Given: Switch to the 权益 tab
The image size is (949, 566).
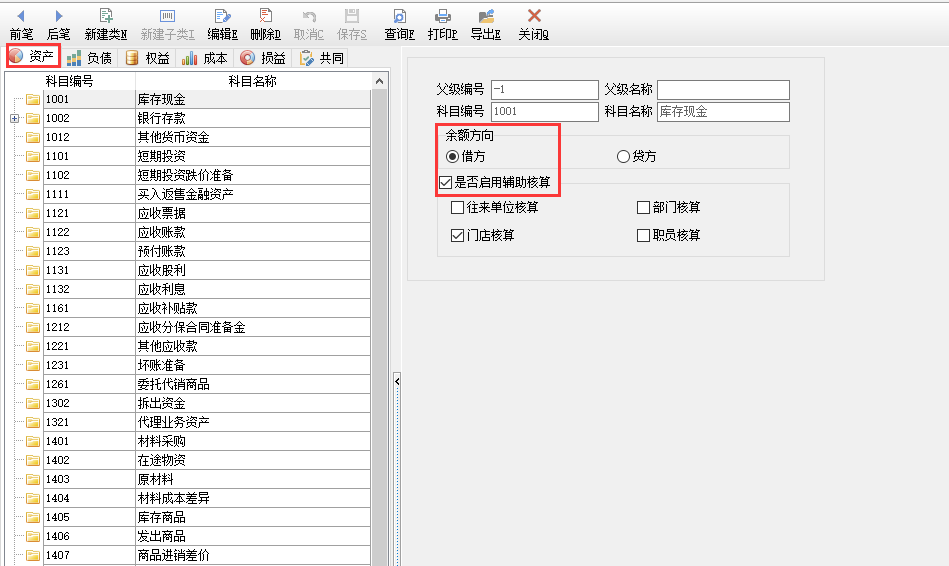Looking at the screenshot, I should click(x=147, y=58).
